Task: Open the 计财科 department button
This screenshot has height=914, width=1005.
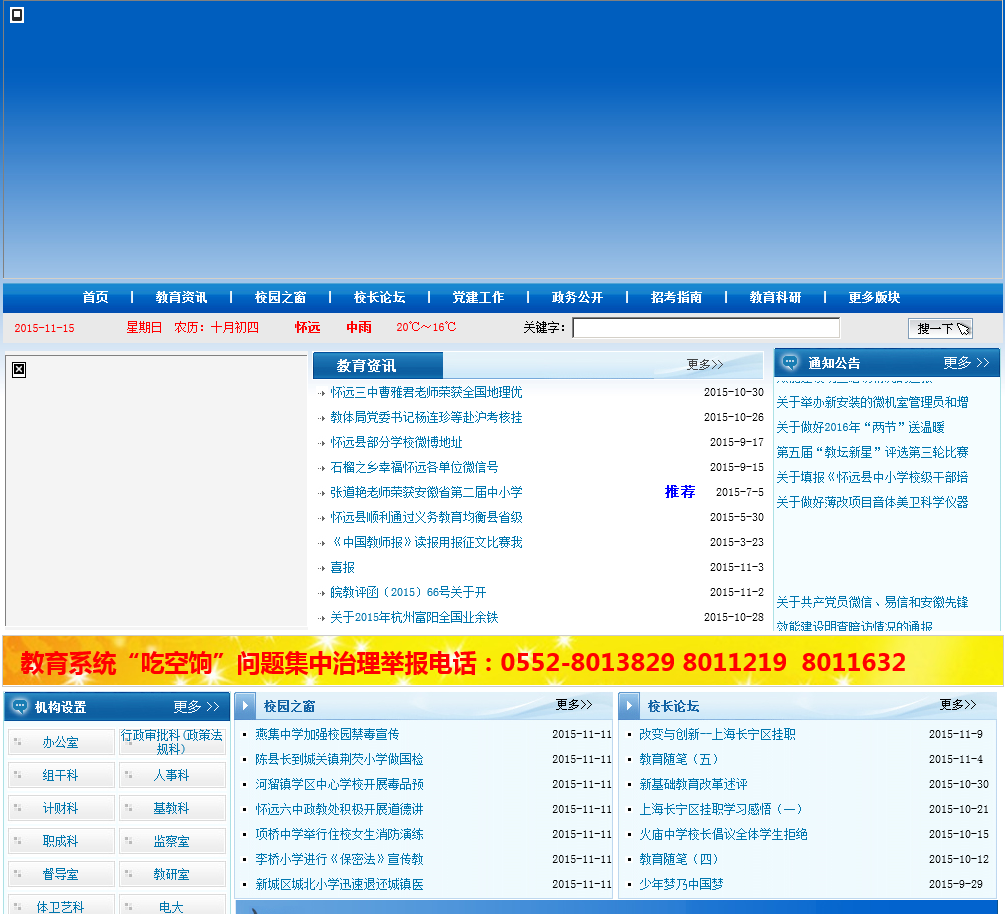Action: pyautogui.click(x=62, y=808)
